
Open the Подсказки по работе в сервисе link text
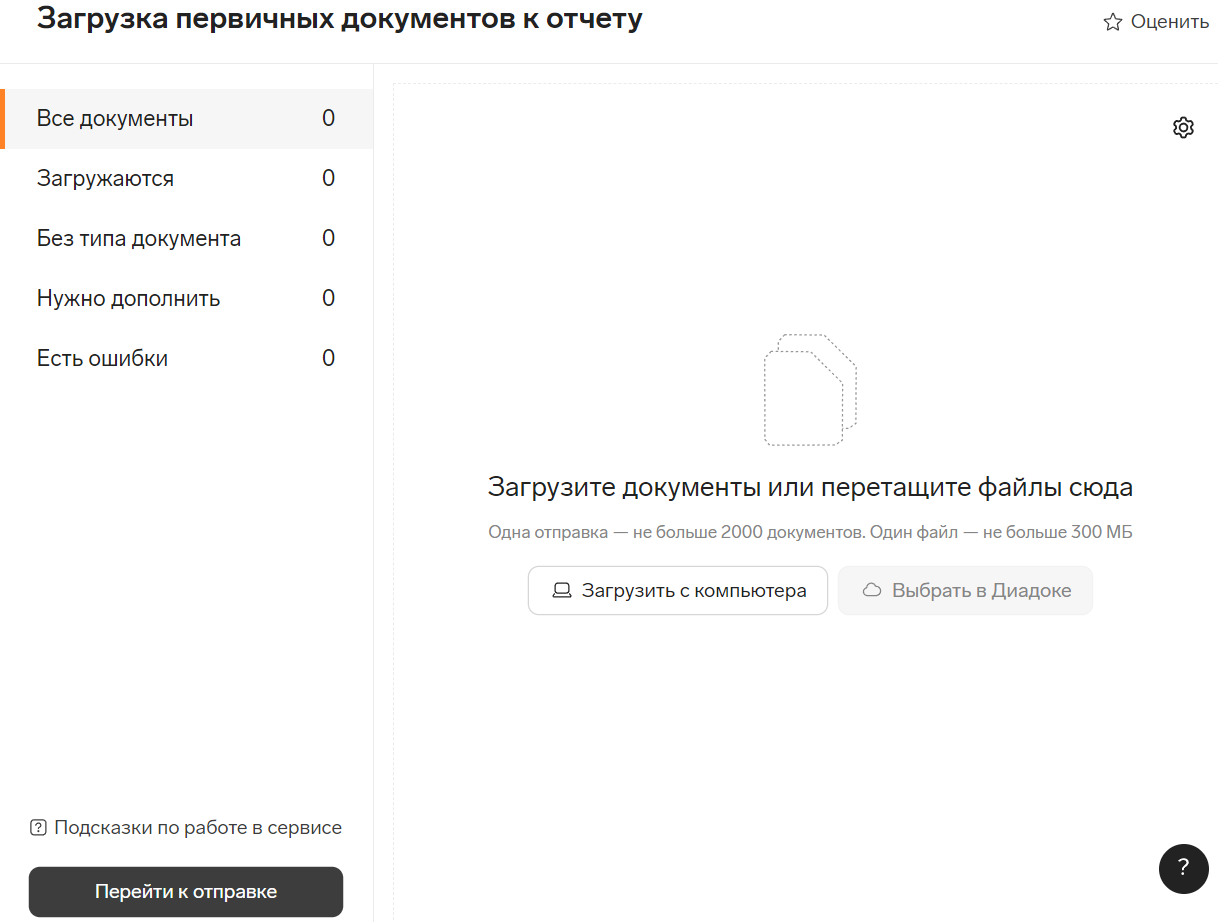point(198,828)
